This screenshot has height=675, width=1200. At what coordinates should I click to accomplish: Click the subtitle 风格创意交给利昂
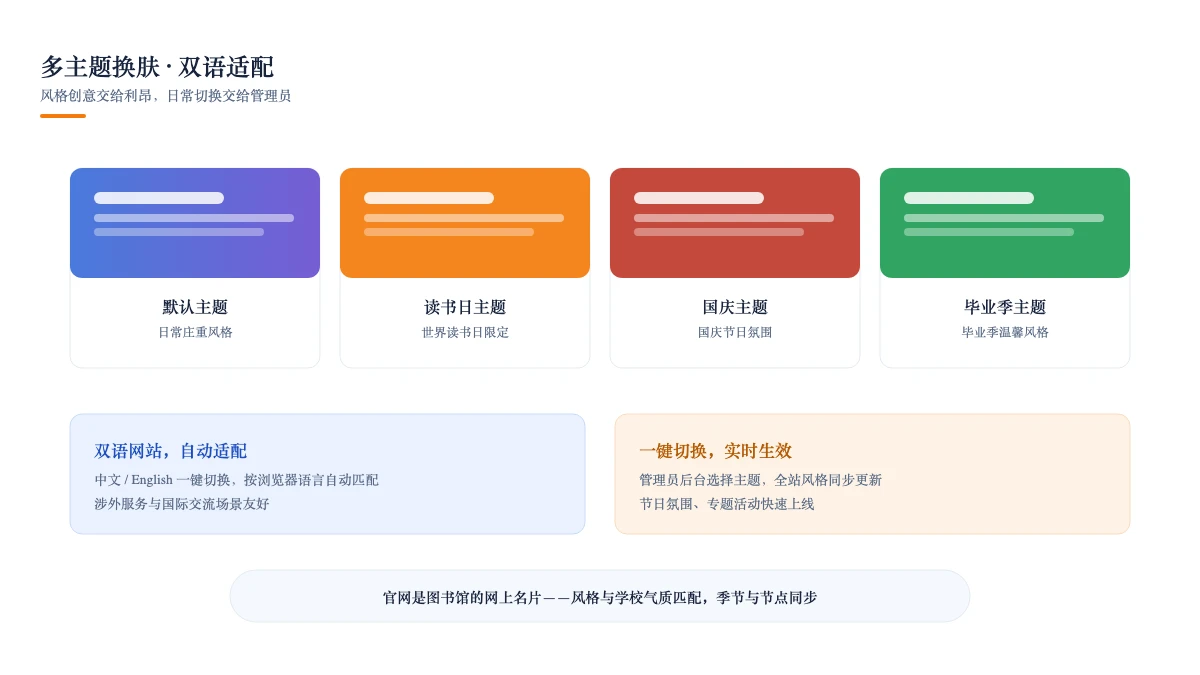click(166, 96)
